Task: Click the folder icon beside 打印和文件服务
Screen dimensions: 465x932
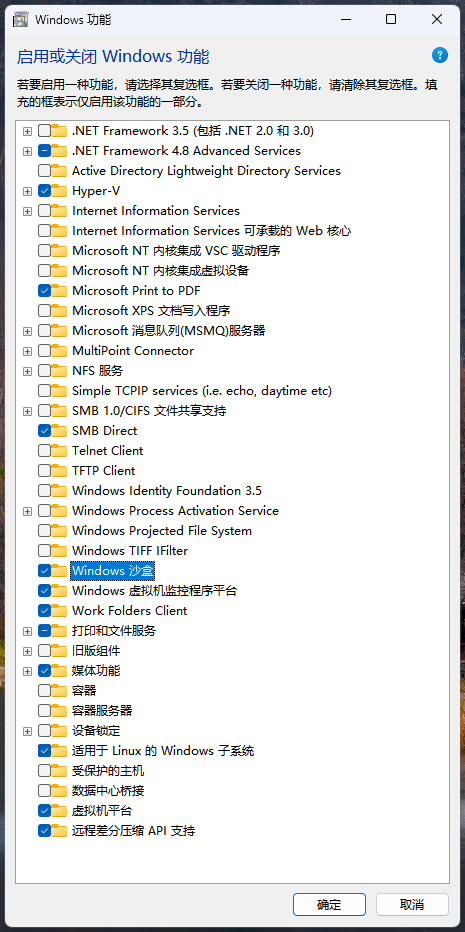Action: click(59, 631)
